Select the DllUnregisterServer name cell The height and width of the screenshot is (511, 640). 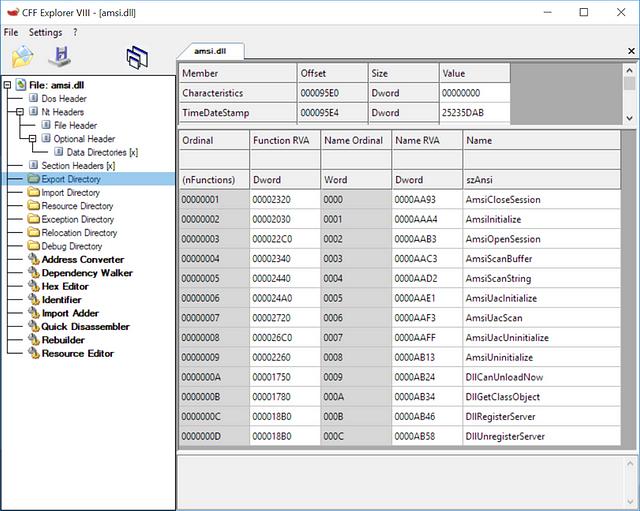(x=542, y=436)
